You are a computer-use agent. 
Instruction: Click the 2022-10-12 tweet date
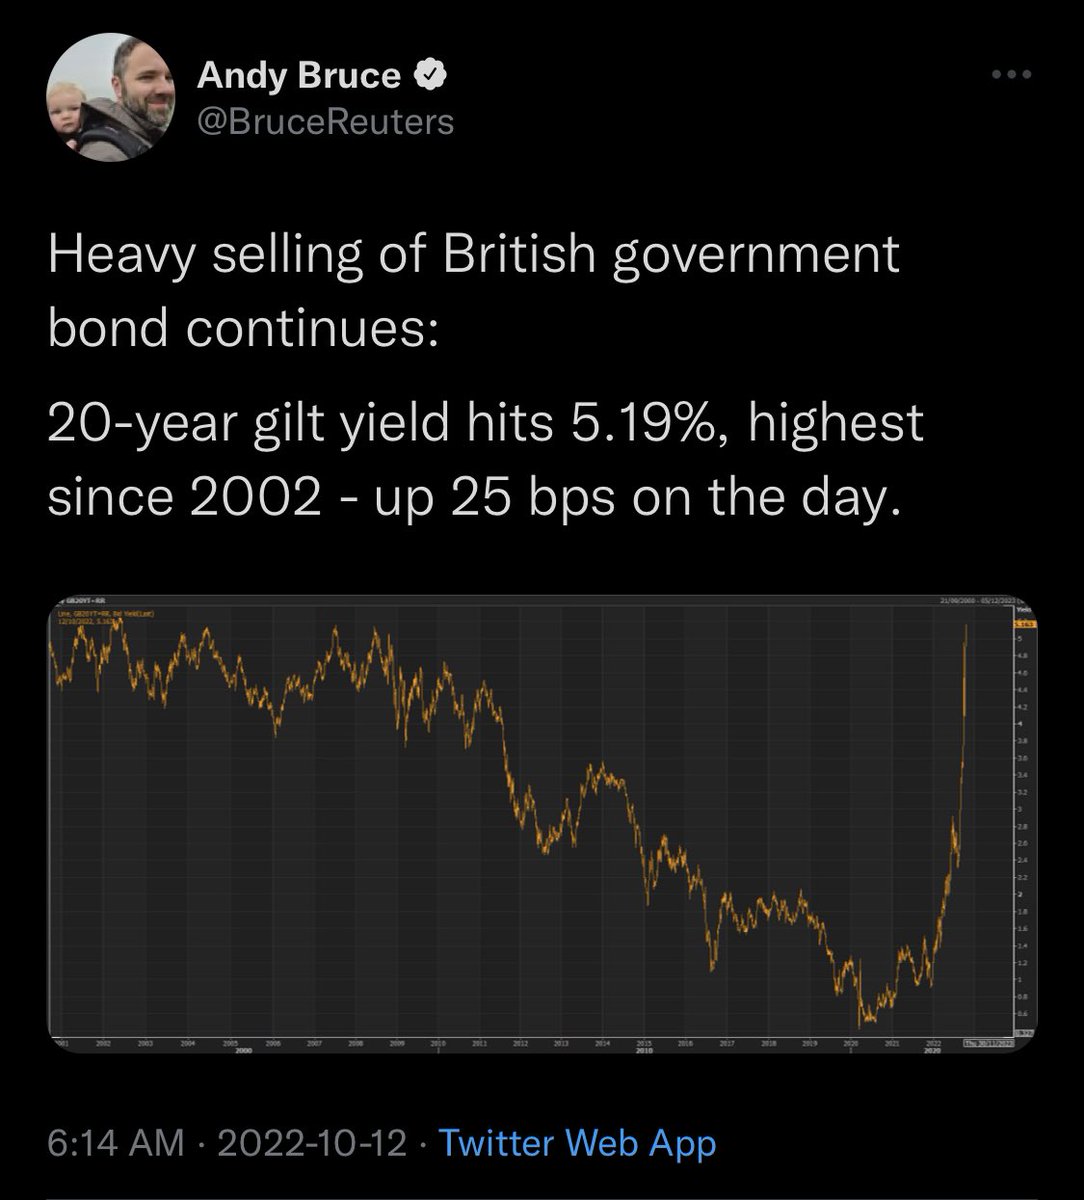312,1142
